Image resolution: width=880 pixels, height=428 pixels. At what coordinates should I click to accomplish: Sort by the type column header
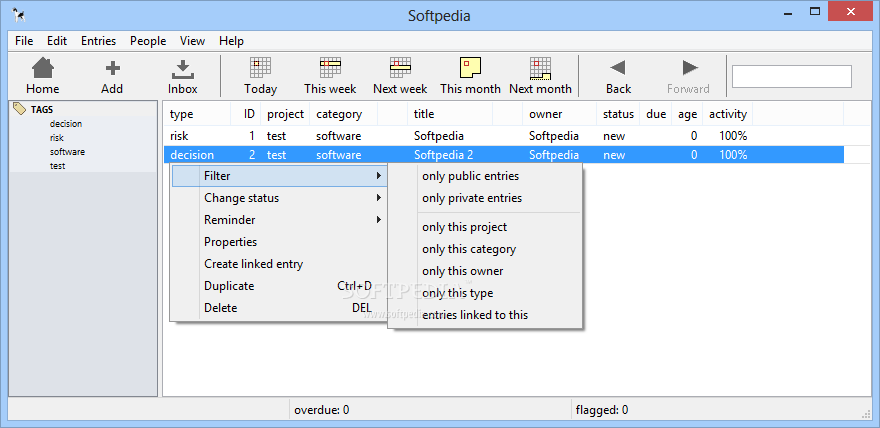(x=197, y=114)
